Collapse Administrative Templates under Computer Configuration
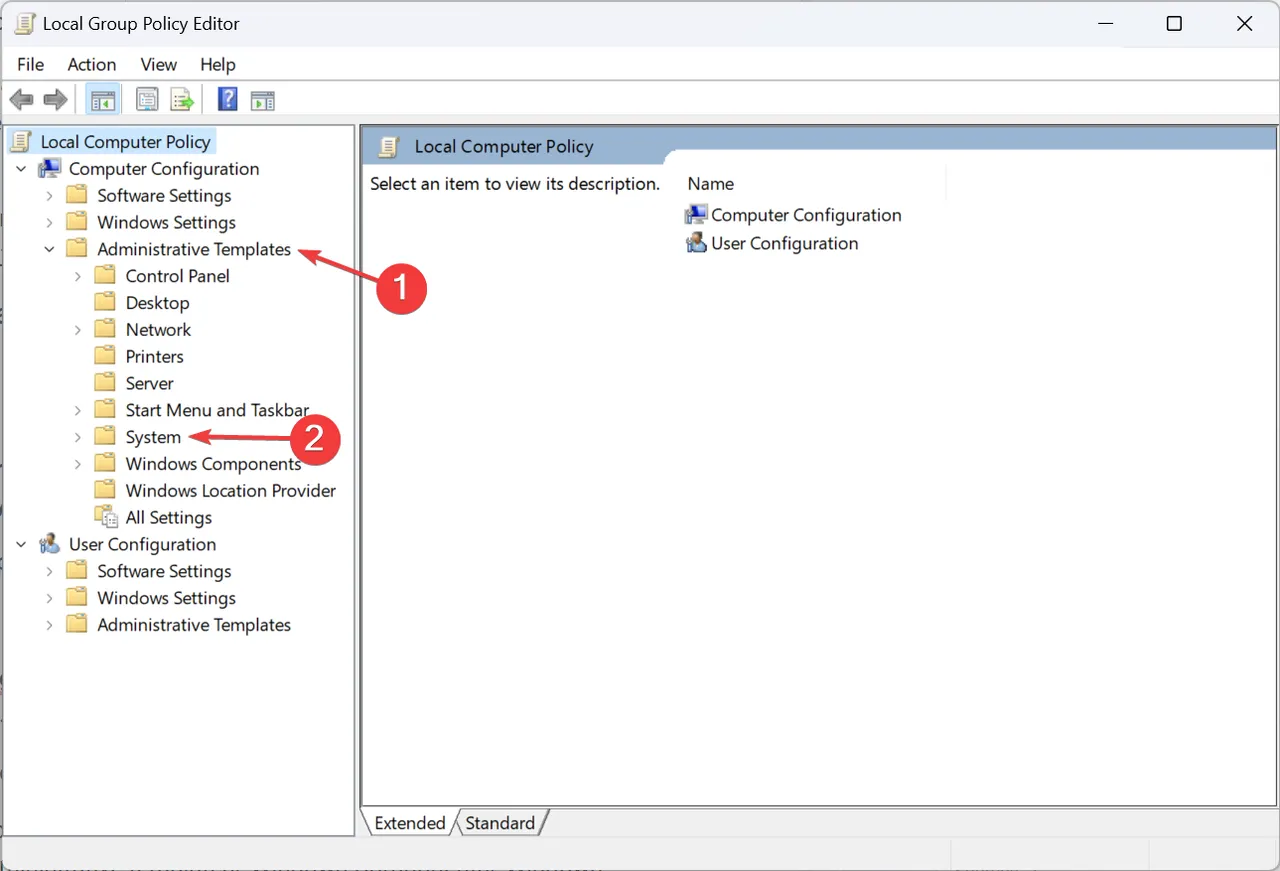 point(49,250)
